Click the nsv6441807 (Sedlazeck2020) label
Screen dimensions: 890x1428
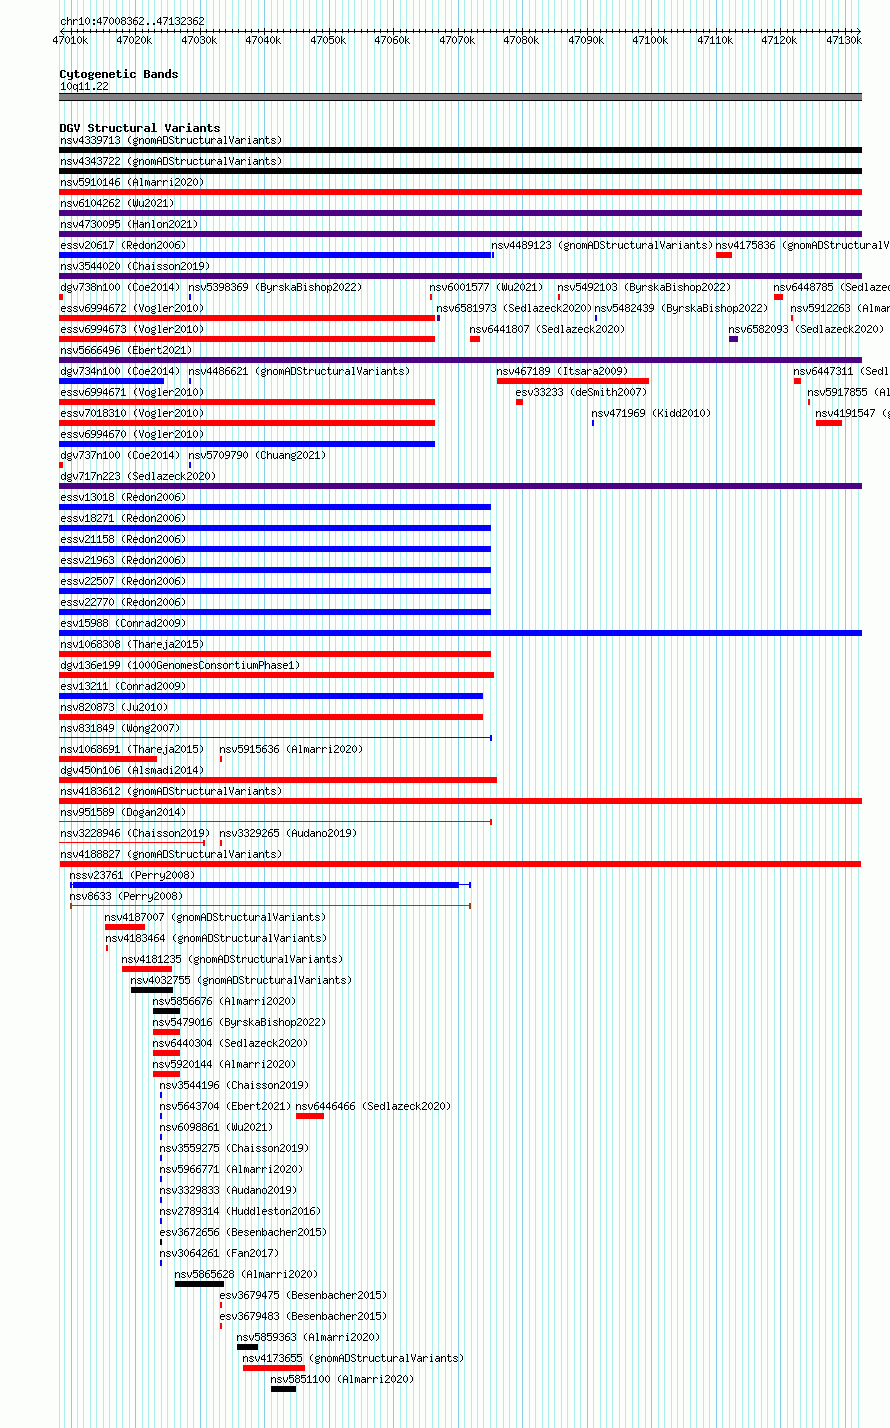pos(547,329)
